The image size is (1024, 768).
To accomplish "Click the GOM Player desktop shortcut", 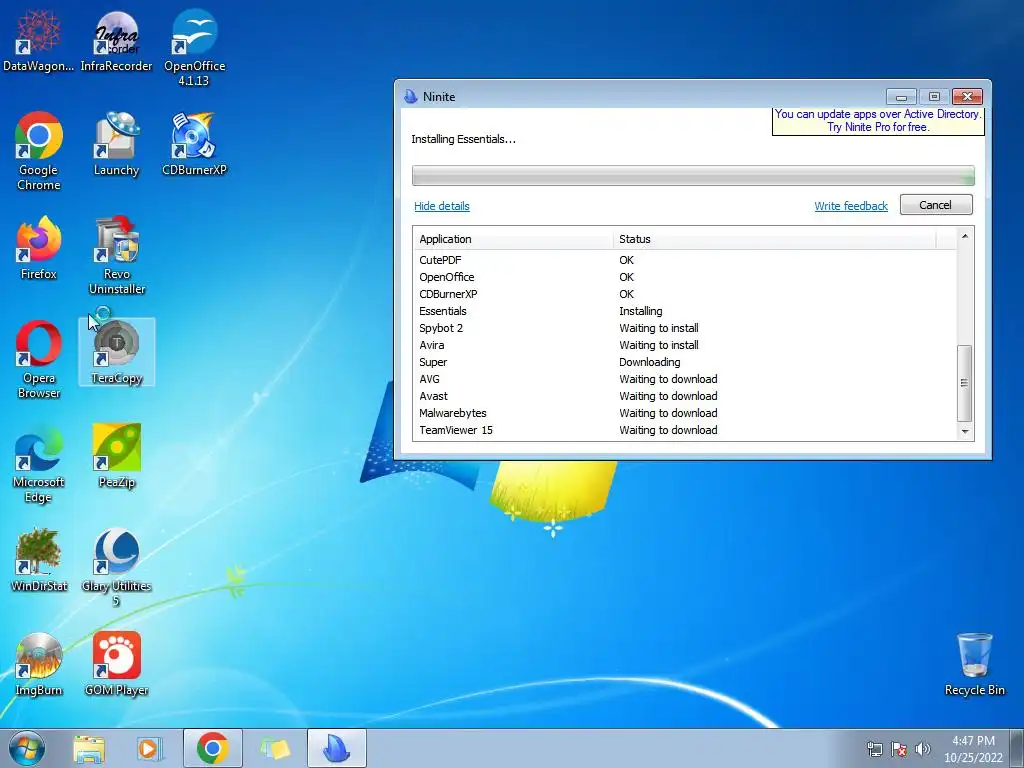I will coord(116,664).
